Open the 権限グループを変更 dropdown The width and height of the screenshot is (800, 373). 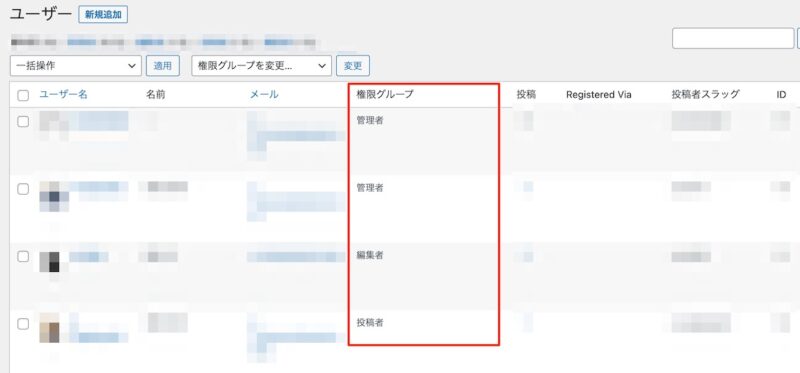click(261, 66)
